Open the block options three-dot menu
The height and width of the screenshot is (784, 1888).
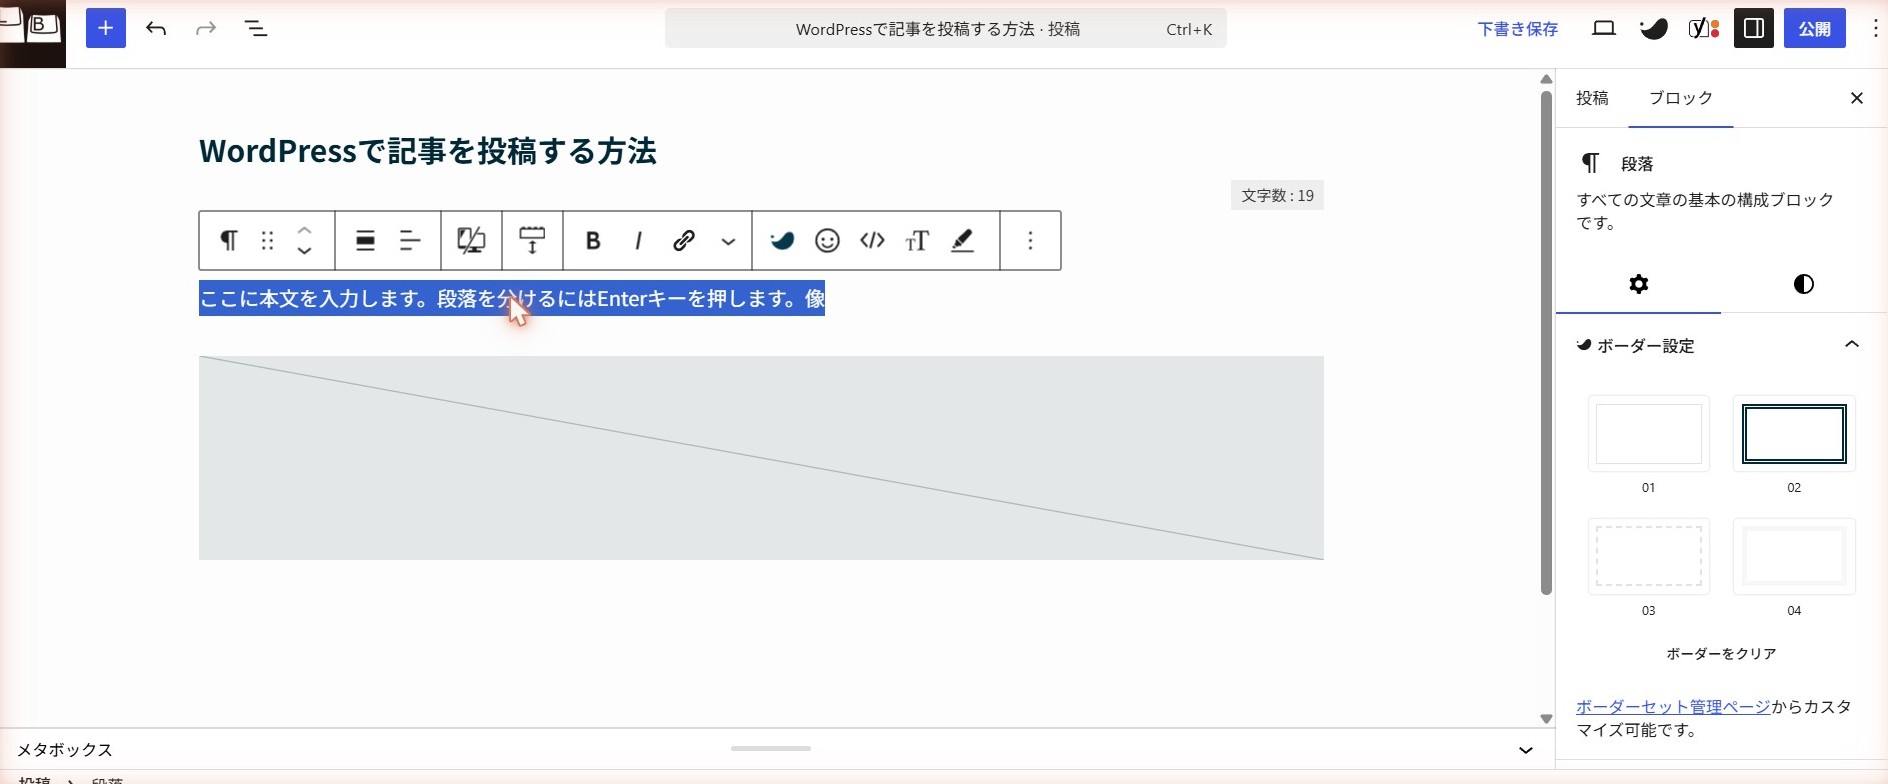click(1030, 240)
